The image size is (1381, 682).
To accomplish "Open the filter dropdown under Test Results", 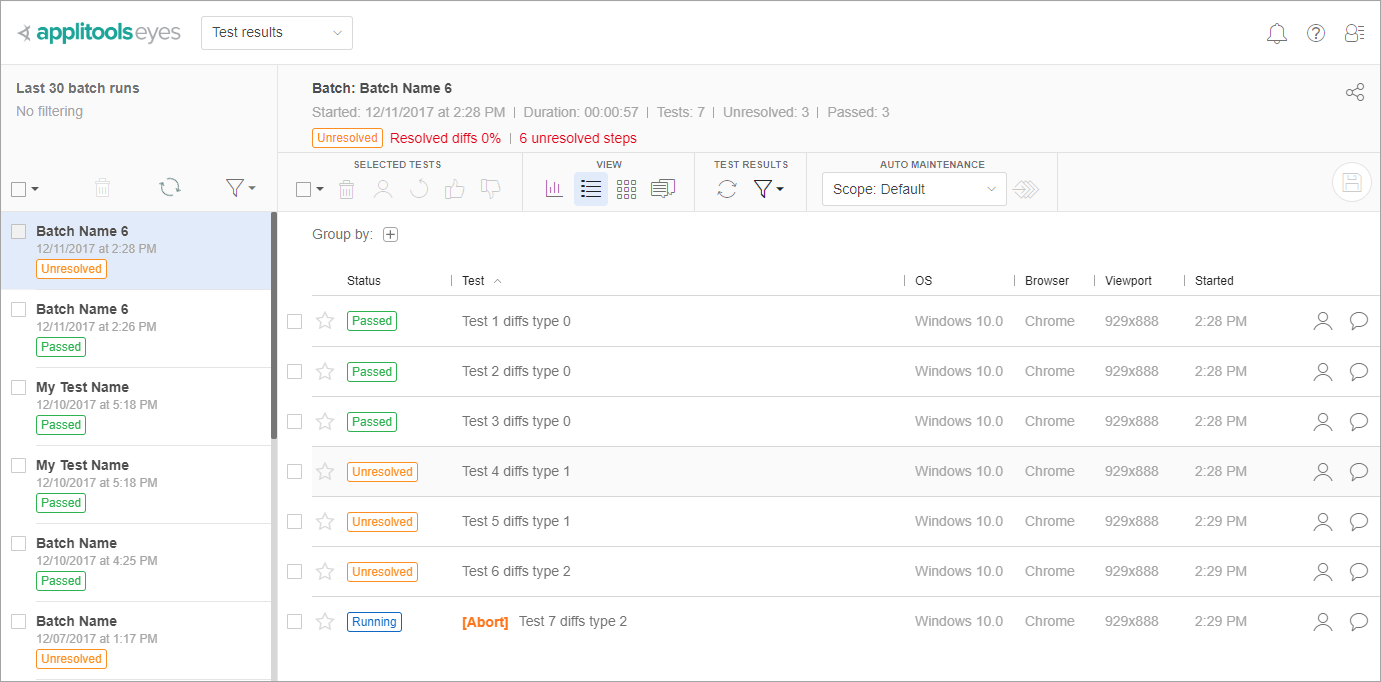I will pyautogui.click(x=764, y=188).
